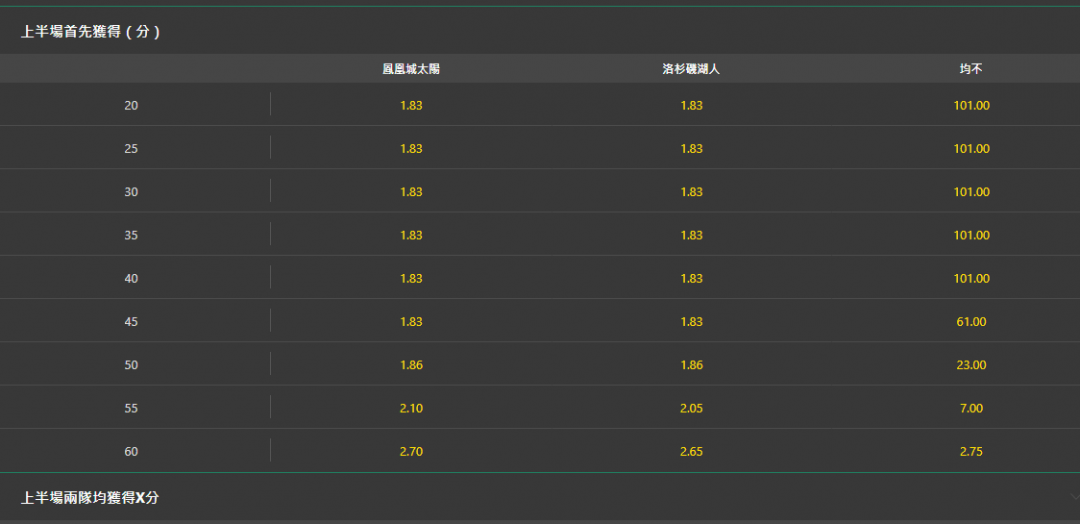Screen dimensions: 1080x524
Task: Open the 上半場兩隊均獲得X分 market title
Action: pos(90,498)
